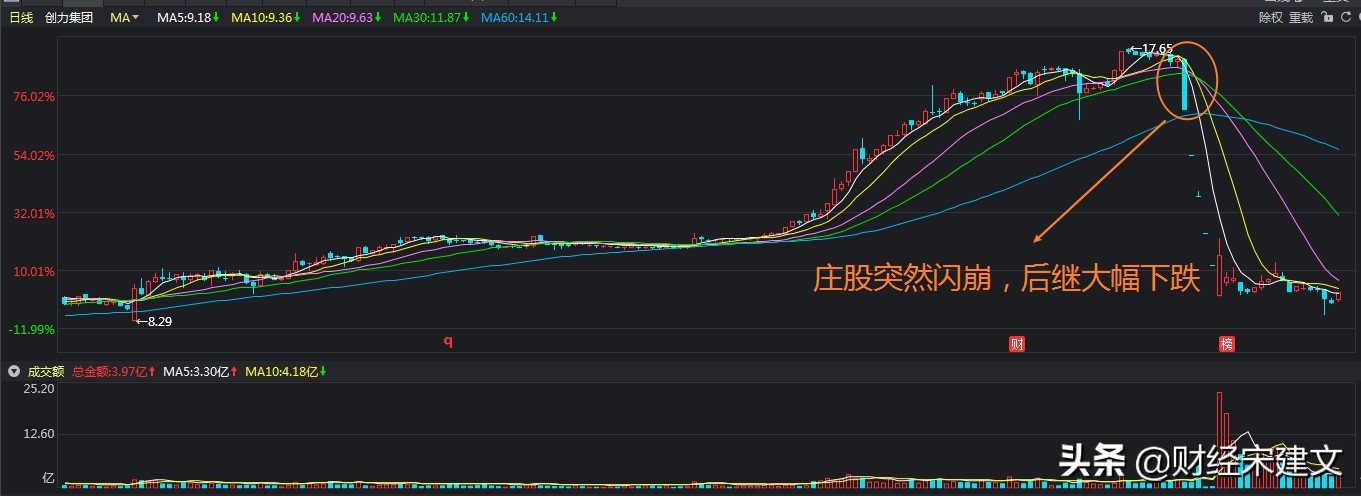Click the -11.99% axis label
The image size is (1361, 496).
tap(31, 330)
